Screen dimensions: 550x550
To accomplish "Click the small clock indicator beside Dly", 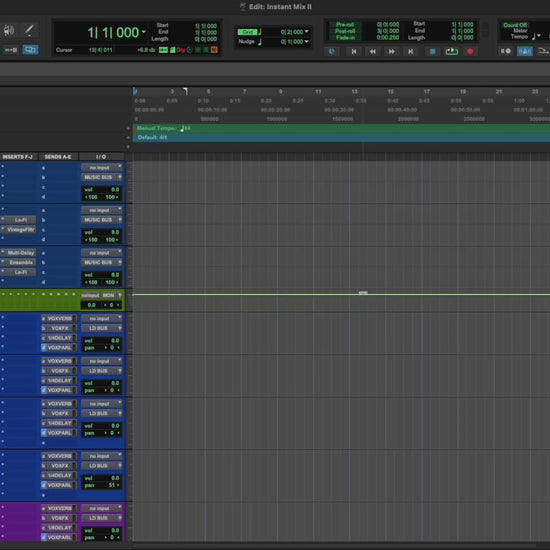I will (x=190, y=50).
